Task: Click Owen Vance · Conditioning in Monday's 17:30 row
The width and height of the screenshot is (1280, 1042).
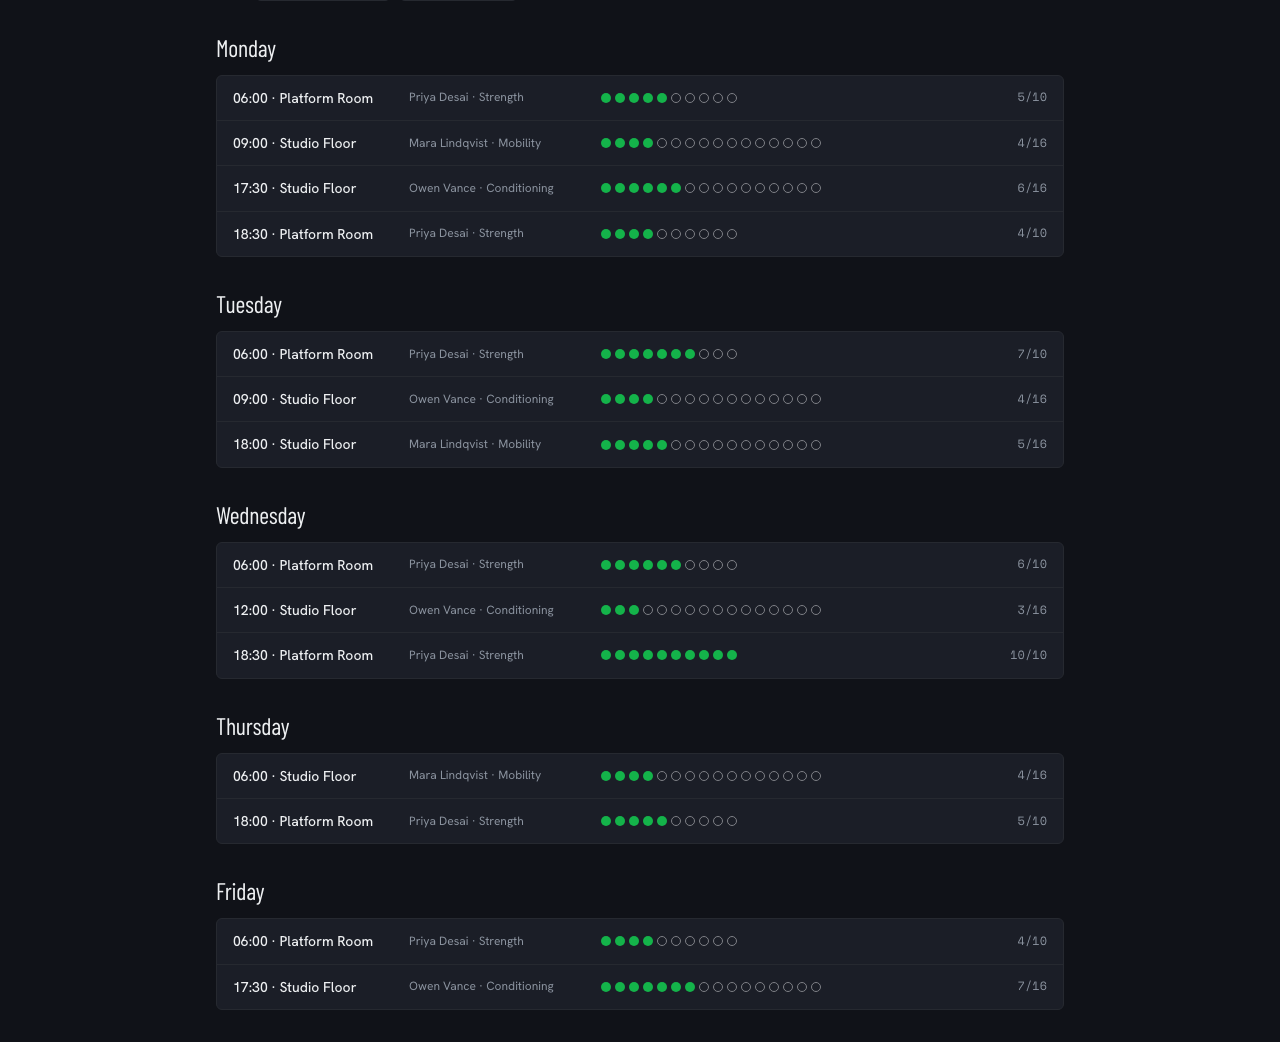Action: tap(481, 188)
